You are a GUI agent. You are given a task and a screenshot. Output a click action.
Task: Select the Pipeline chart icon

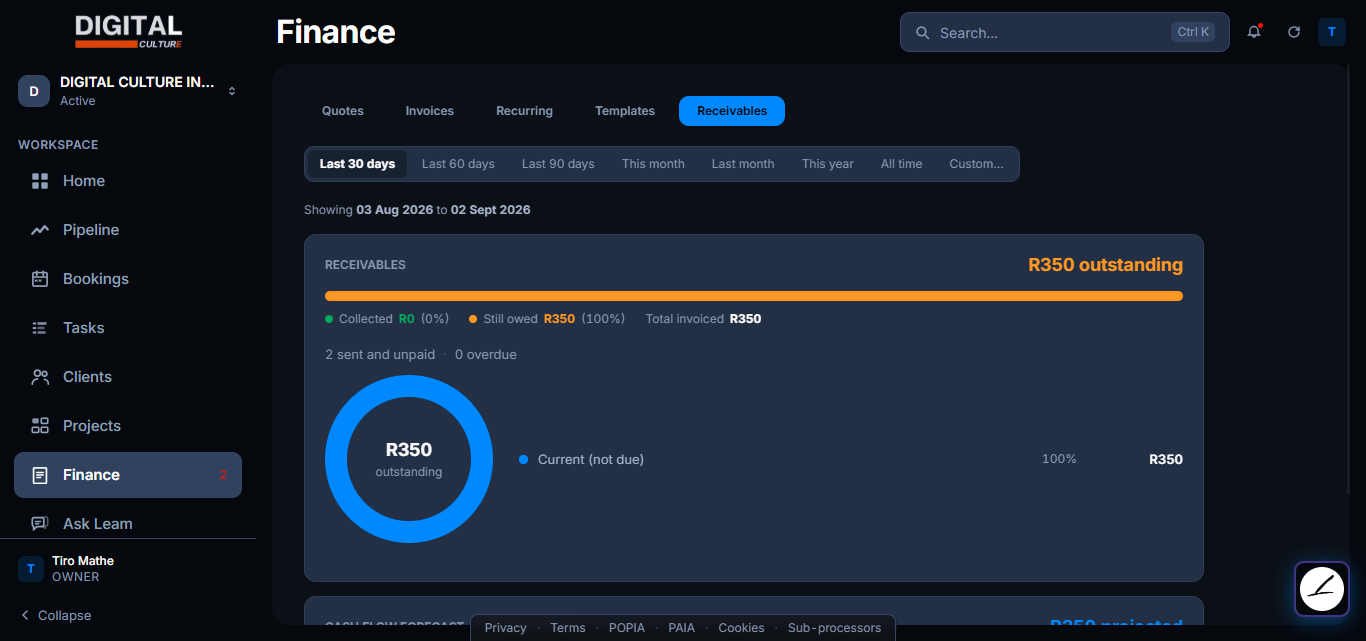(x=40, y=230)
